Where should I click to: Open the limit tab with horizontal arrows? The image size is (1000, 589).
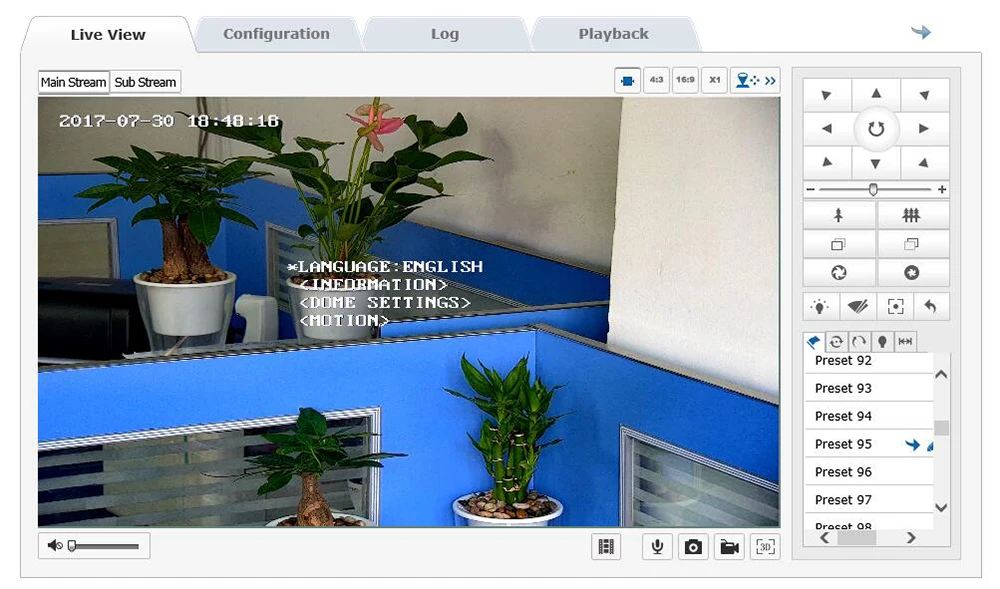tap(905, 342)
